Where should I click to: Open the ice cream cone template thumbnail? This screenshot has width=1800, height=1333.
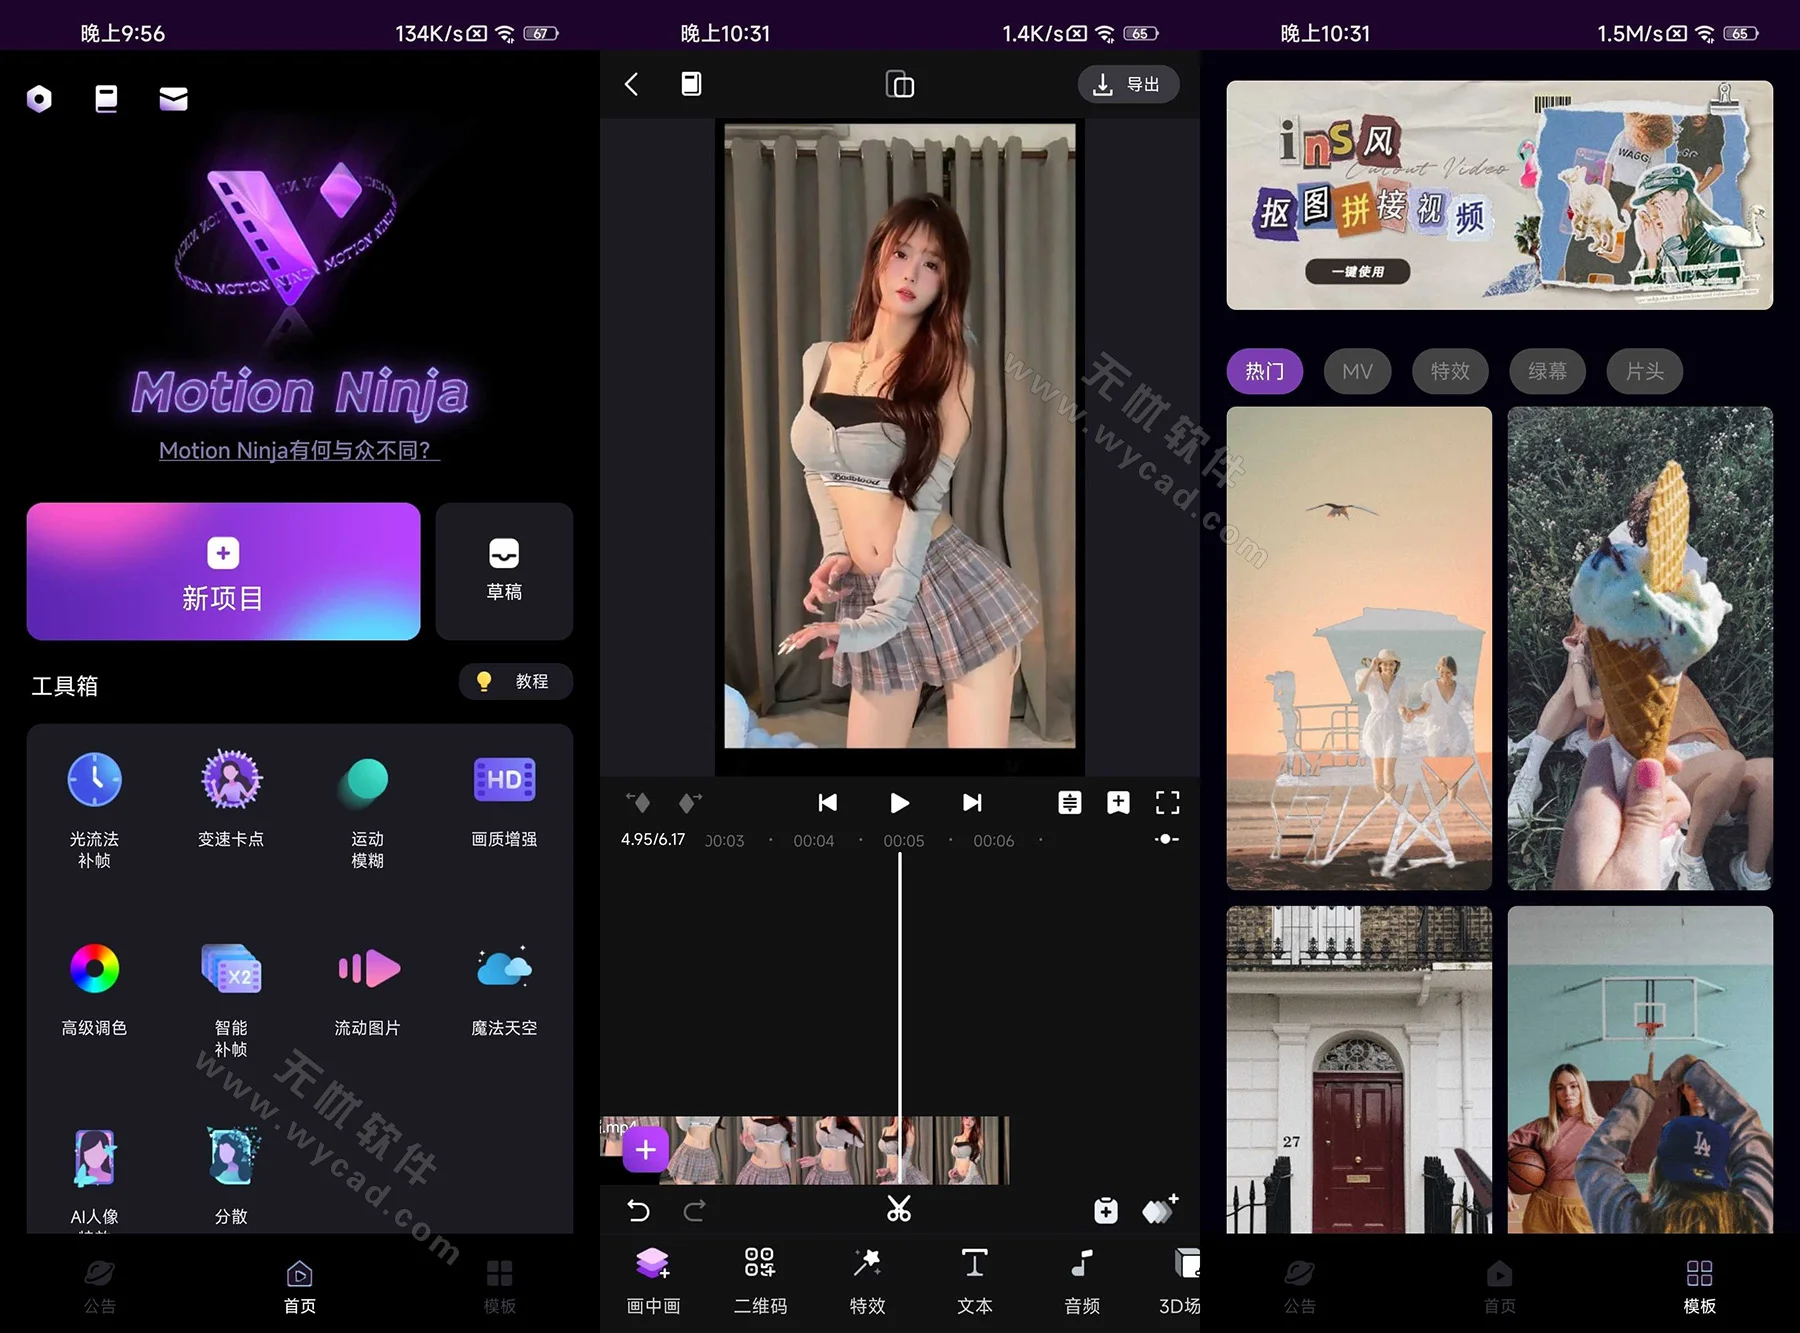(x=1639, y=648)
